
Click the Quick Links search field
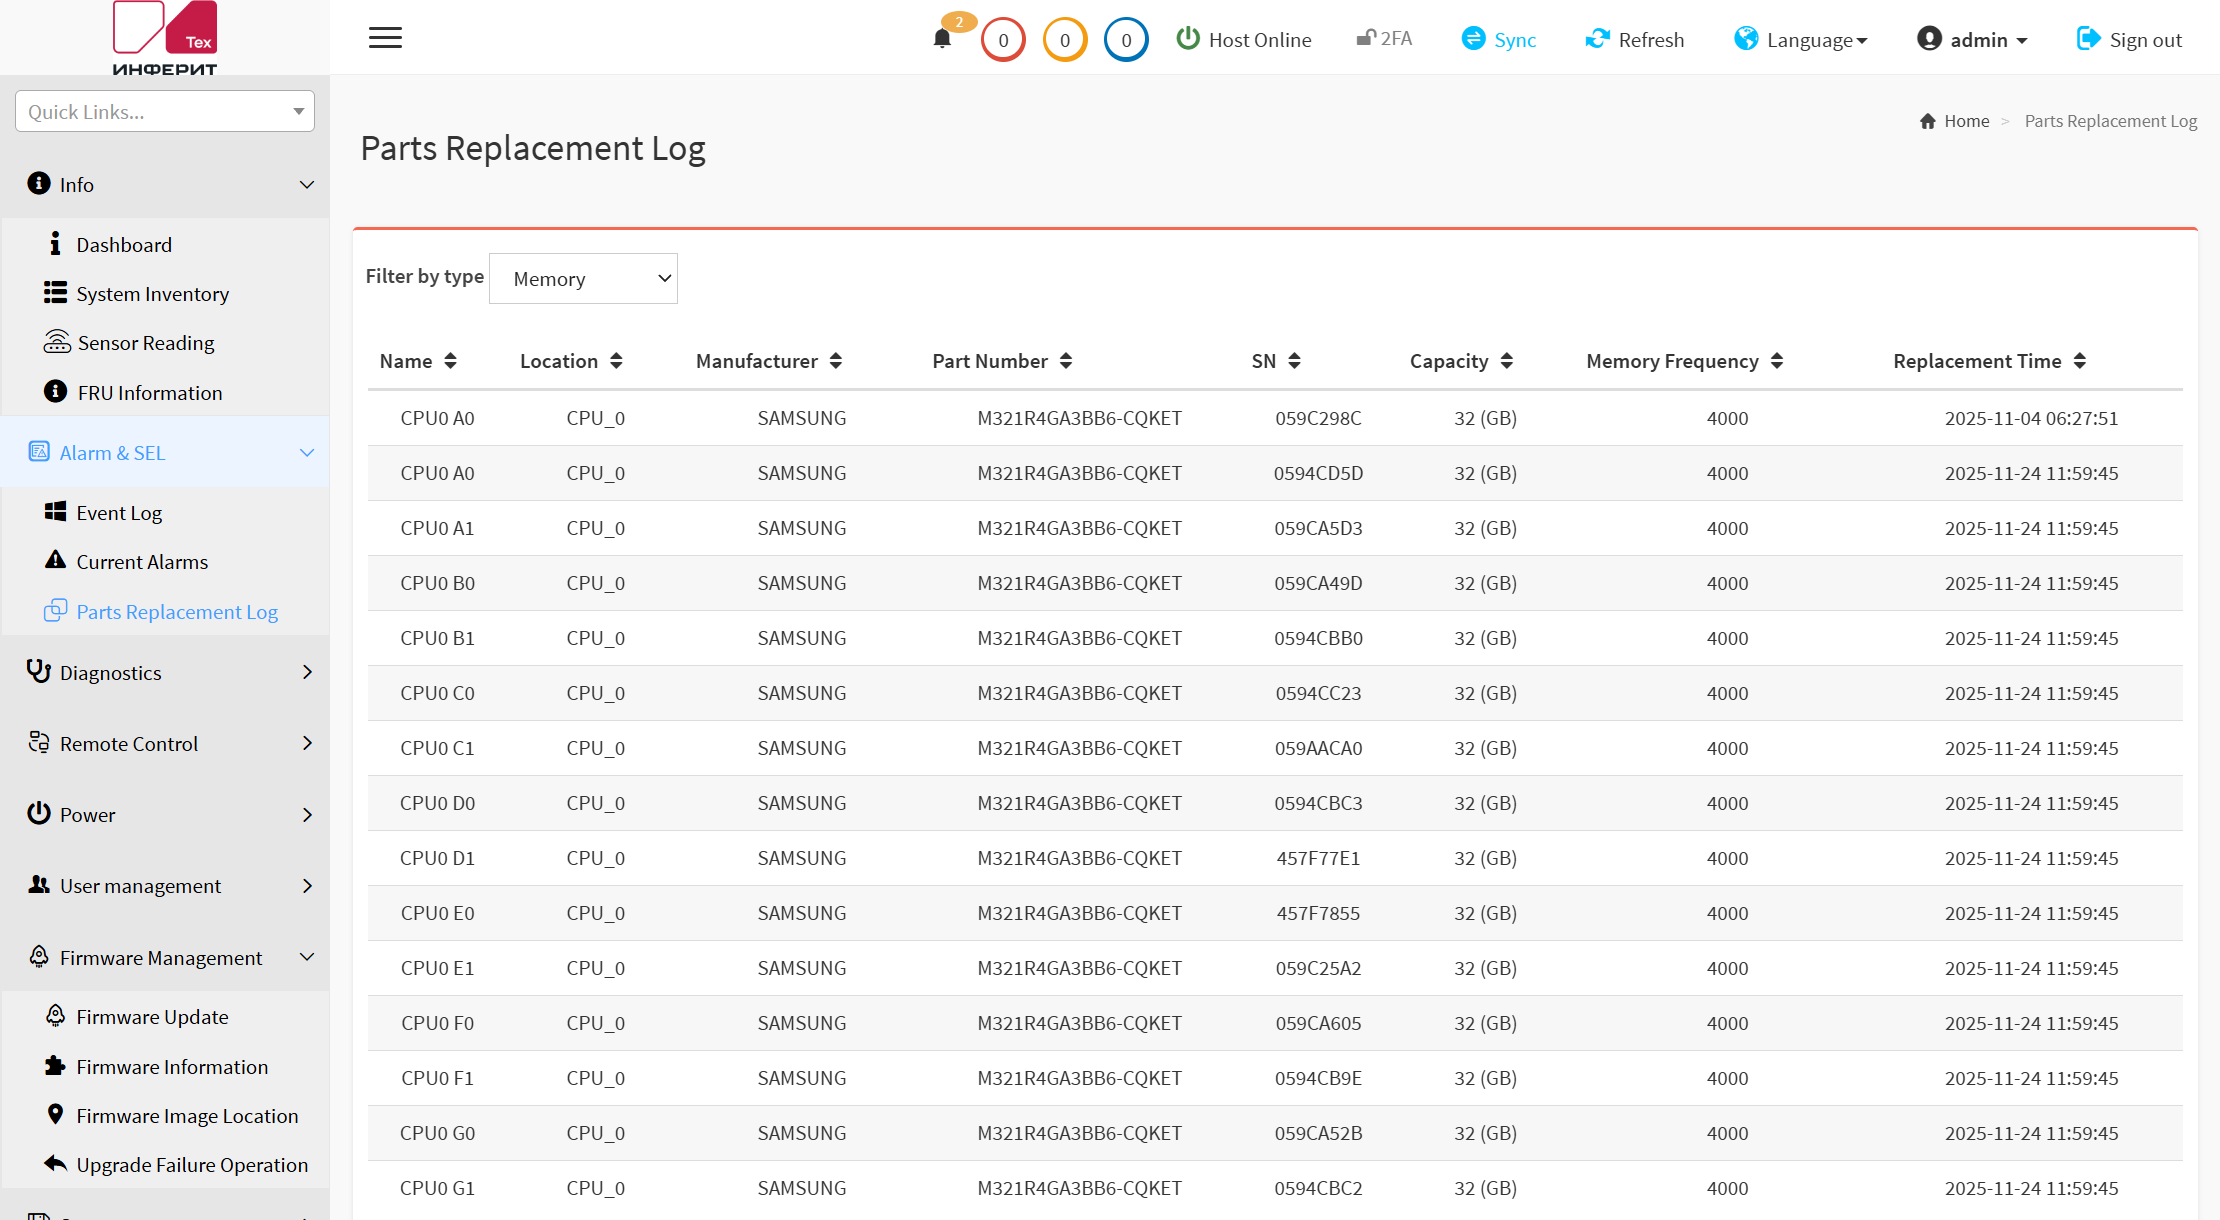click(165, 111)
